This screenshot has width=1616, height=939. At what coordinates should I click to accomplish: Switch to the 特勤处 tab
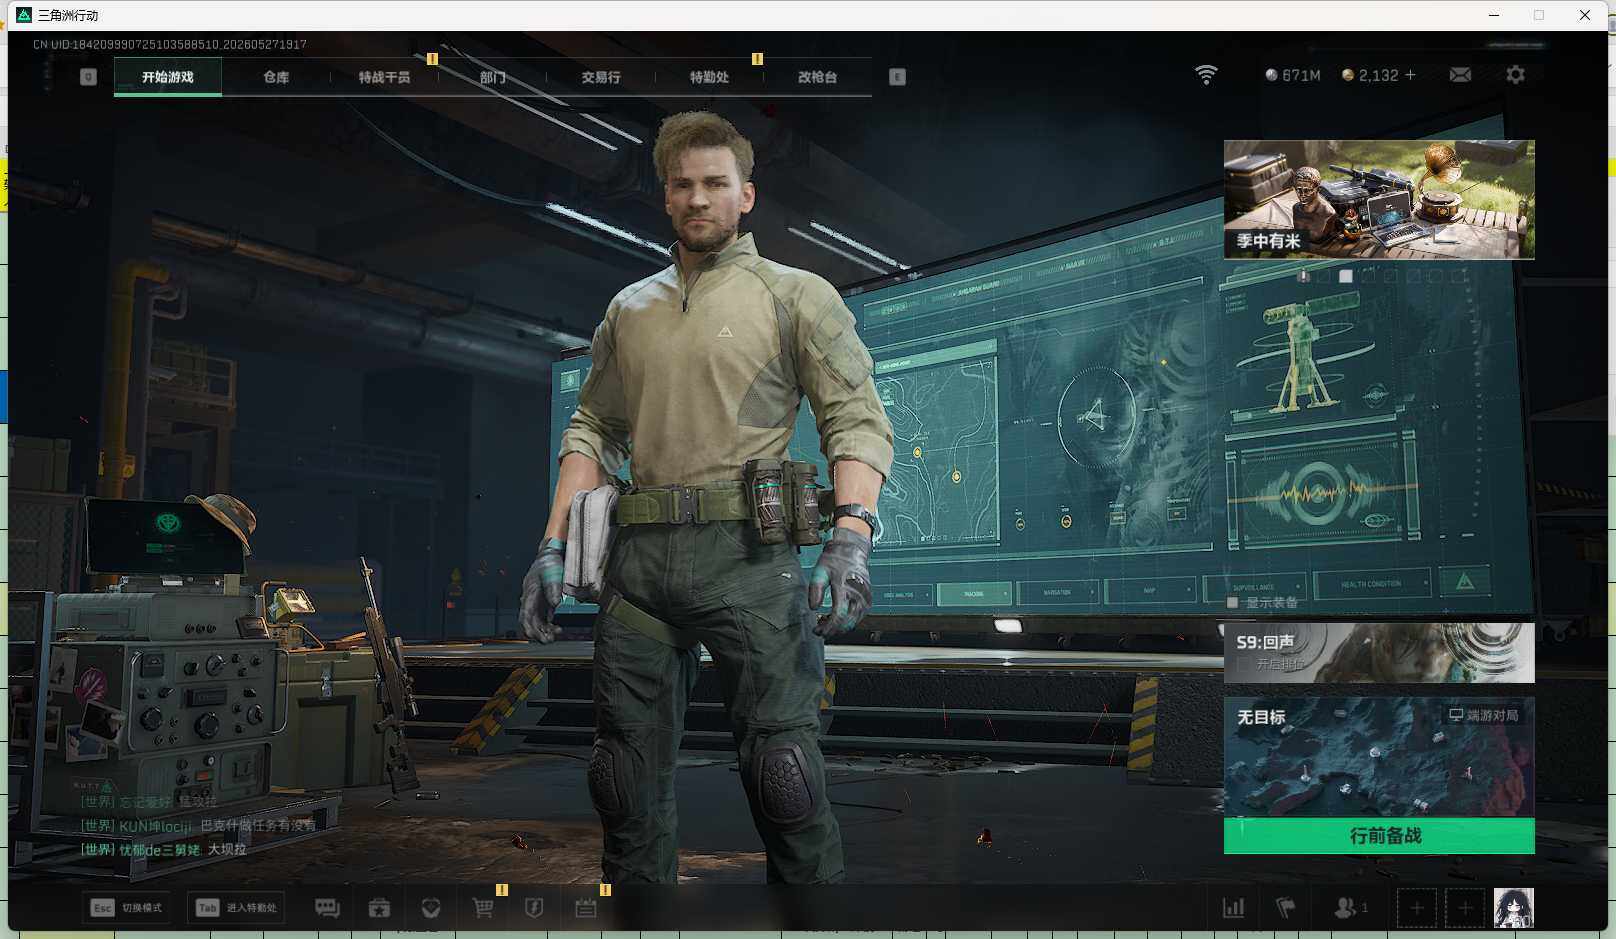709,77
